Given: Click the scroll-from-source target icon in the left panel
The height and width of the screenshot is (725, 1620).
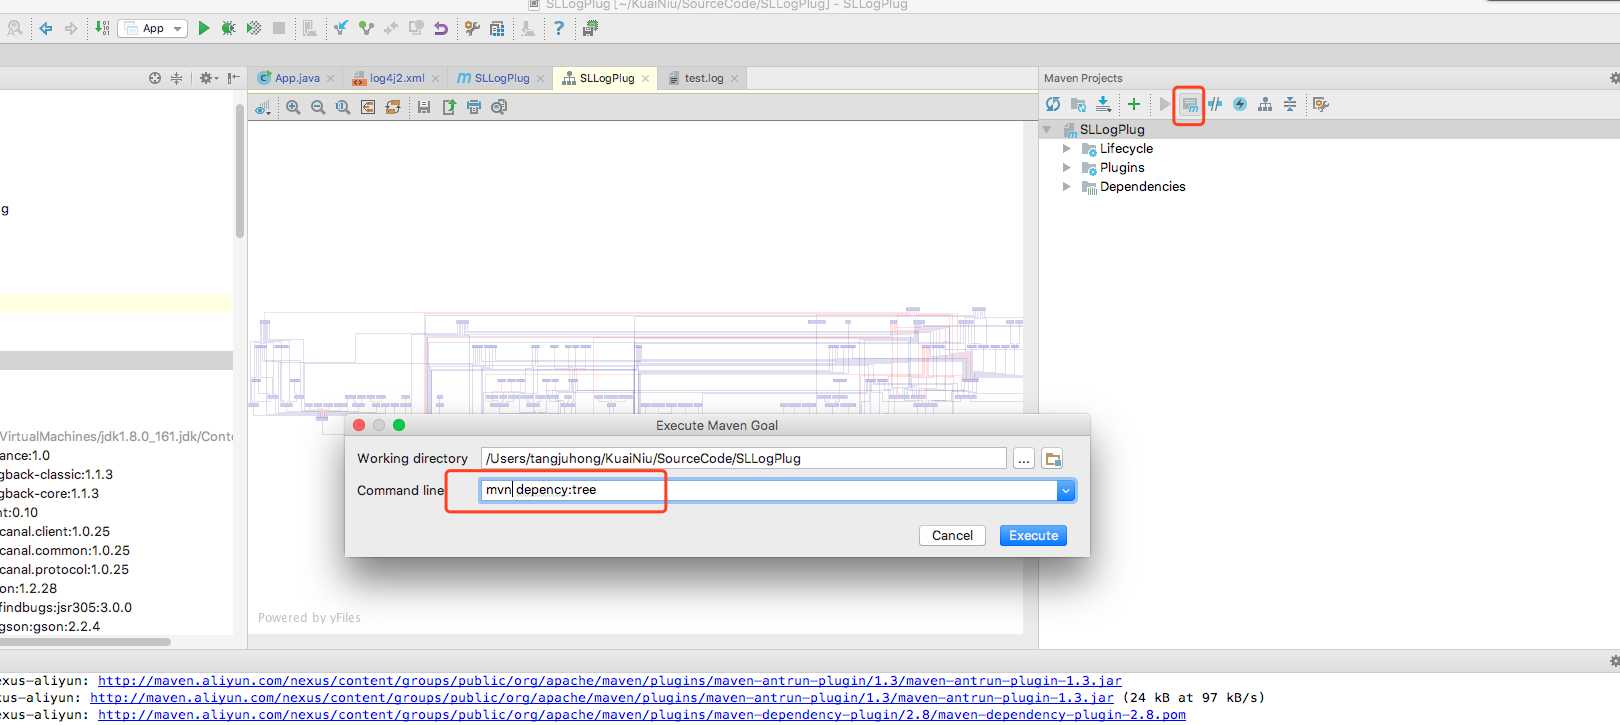Looking at the screenshot, I should click(x=155, y=78).
